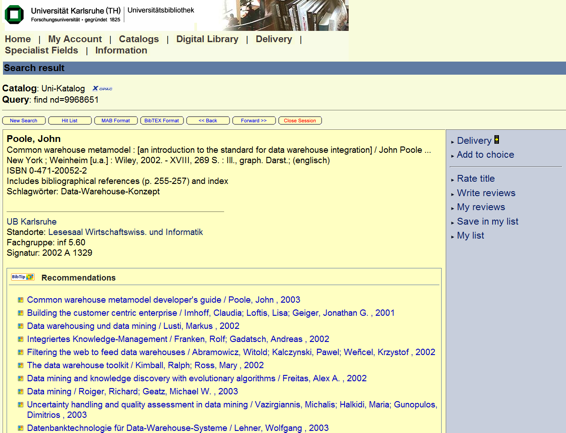Click the Forward >> button
Screen dimensions: 566x433
click(254, 121)
